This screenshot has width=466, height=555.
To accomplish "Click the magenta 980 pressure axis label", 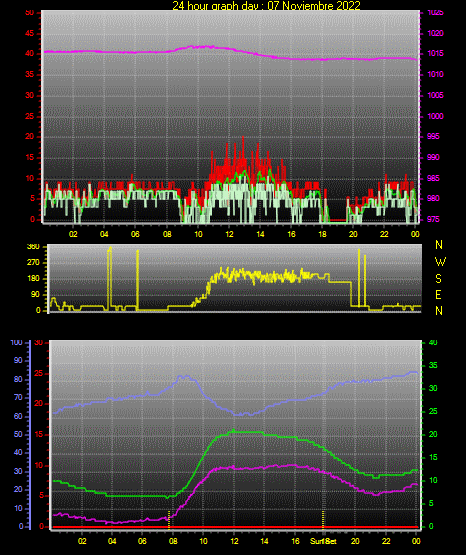I will click(x=433, y=198).
